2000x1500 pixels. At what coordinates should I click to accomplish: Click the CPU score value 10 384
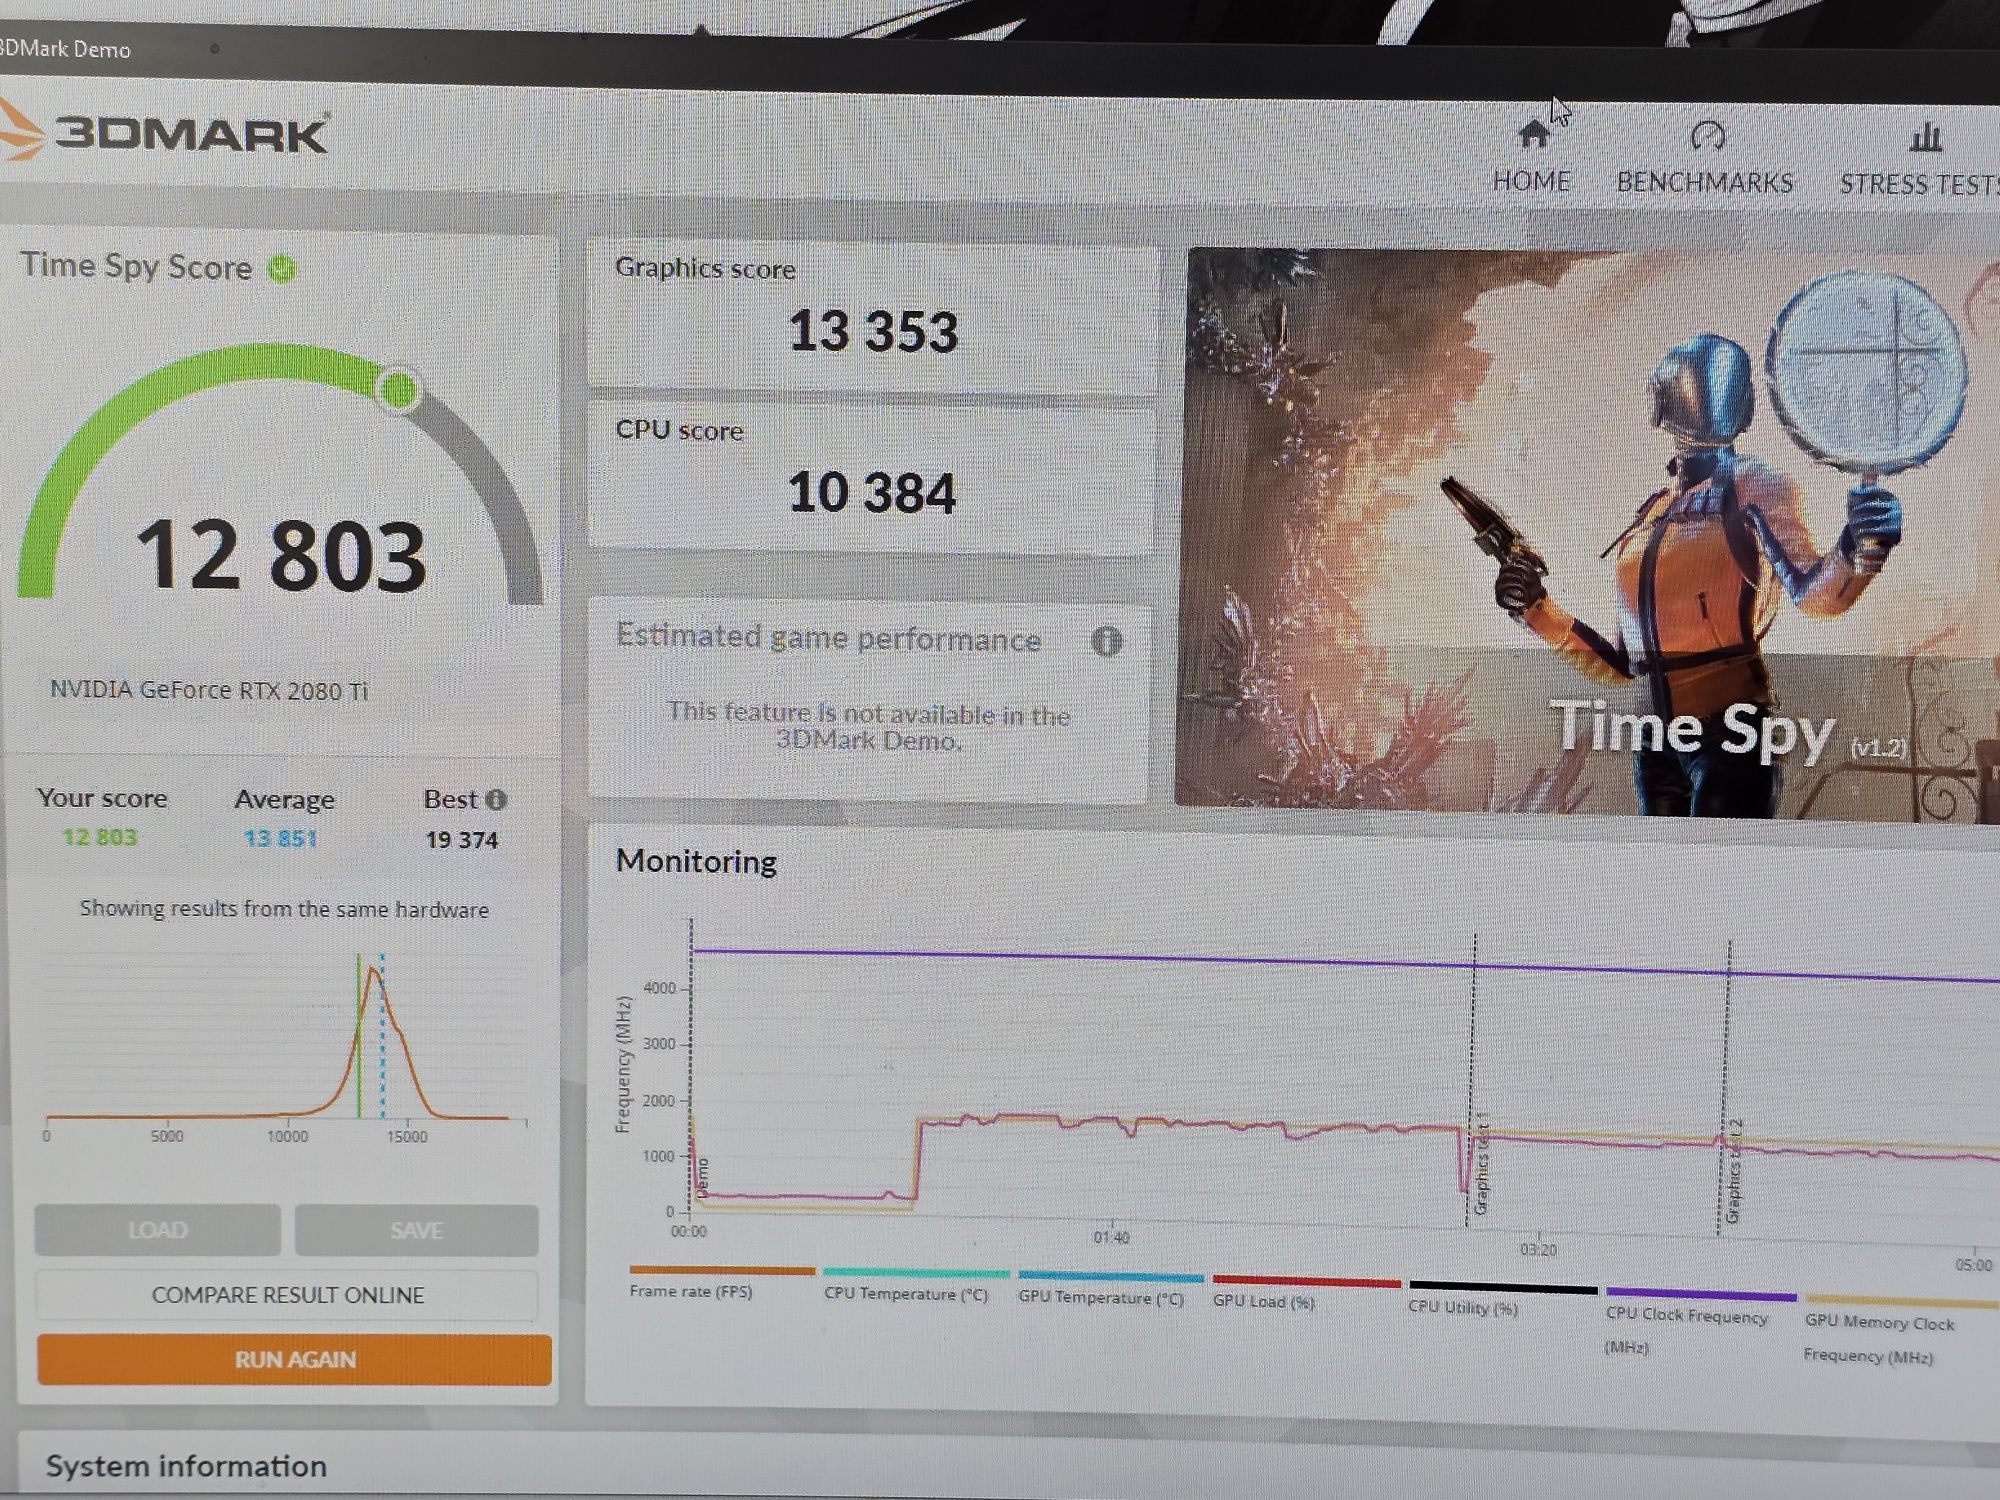(x=871, y=493)
